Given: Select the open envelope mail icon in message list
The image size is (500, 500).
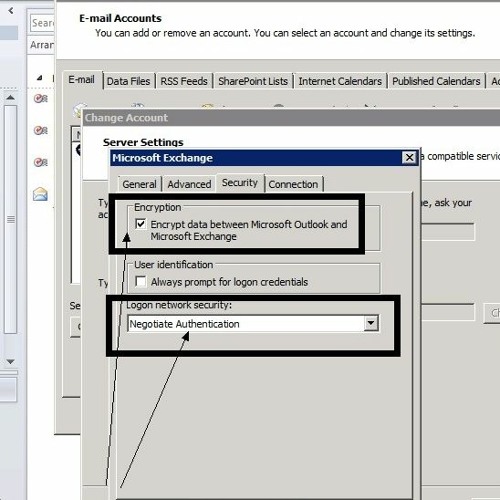Looking at the screenshot, I should (40, 194).
